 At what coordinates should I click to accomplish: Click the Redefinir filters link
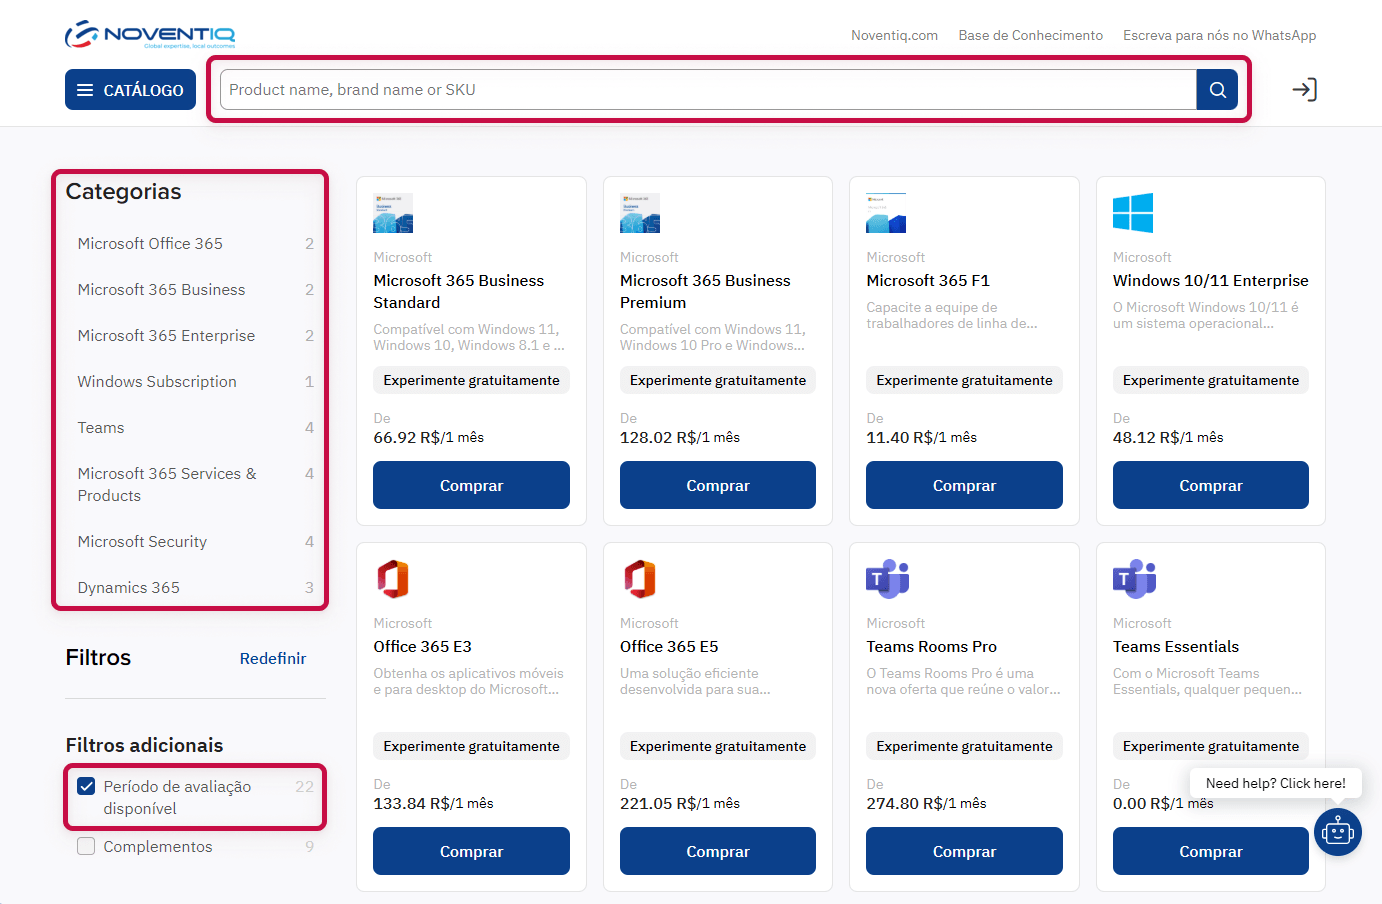pos(272,658)
